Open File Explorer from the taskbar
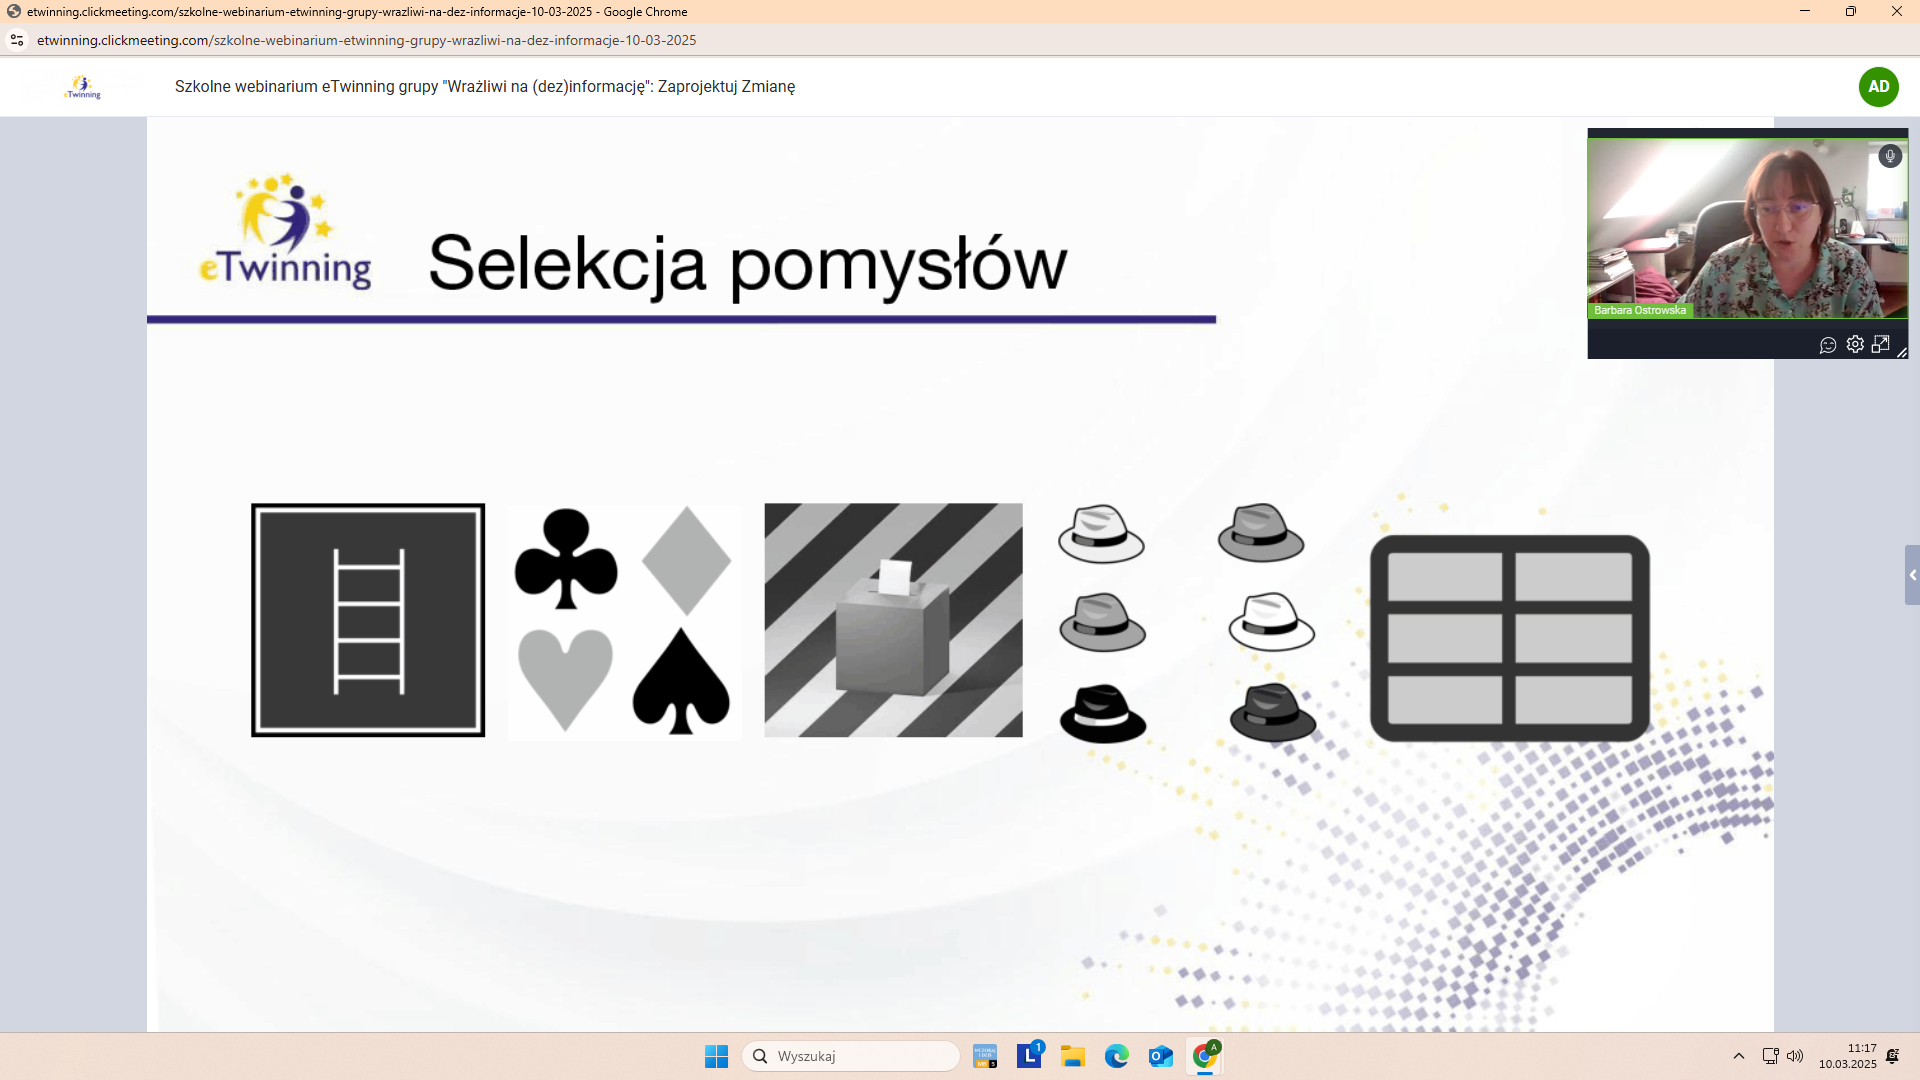Image resolution: width=1920 pixels, height=1080 pixels. [x=1073, y=1056]
